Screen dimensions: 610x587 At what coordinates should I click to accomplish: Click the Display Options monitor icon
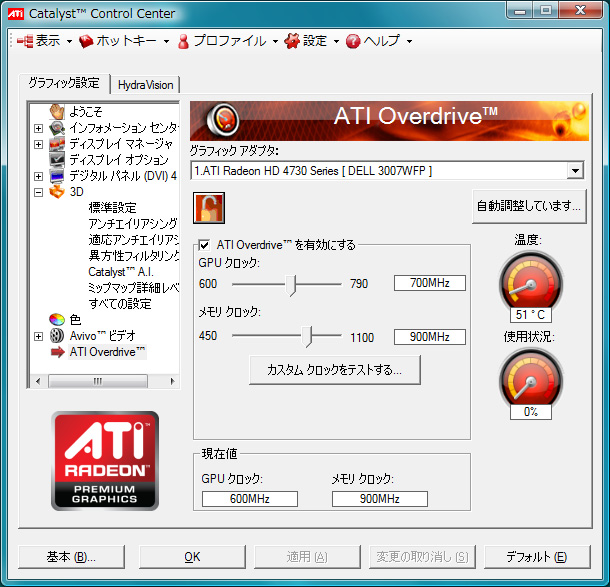[57, 160]
